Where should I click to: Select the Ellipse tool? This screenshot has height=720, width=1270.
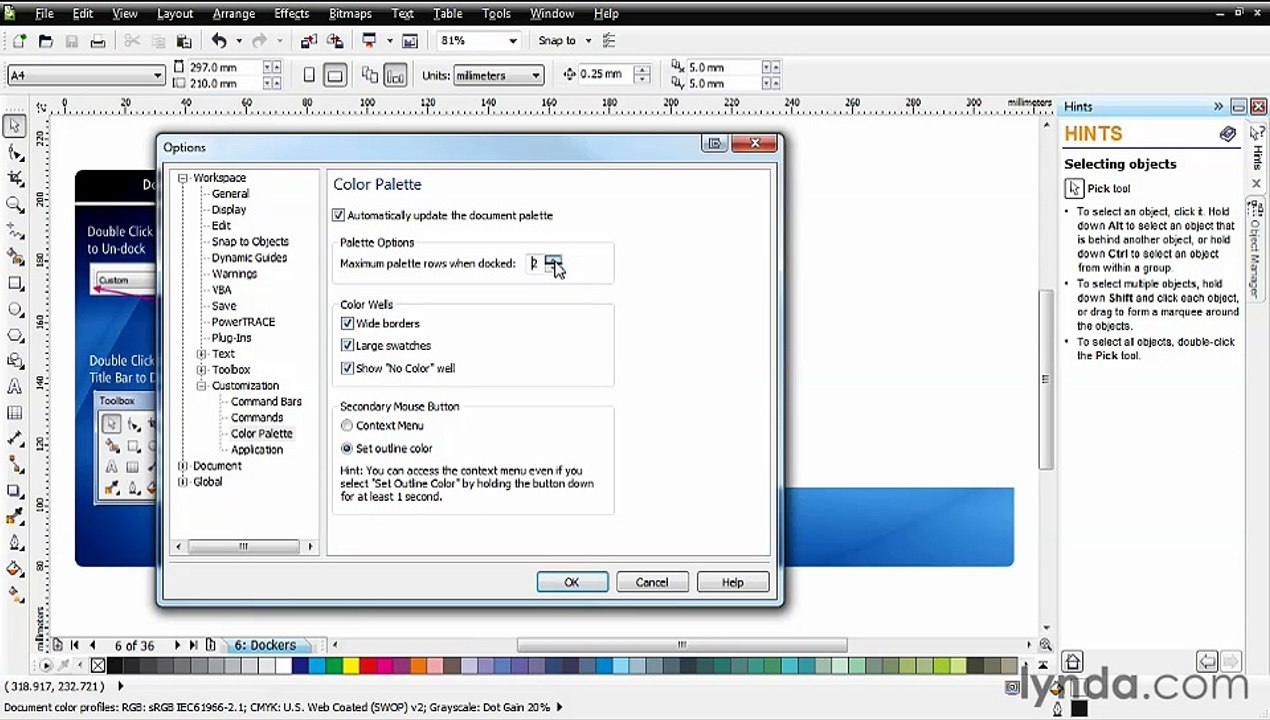click(15, 309)
